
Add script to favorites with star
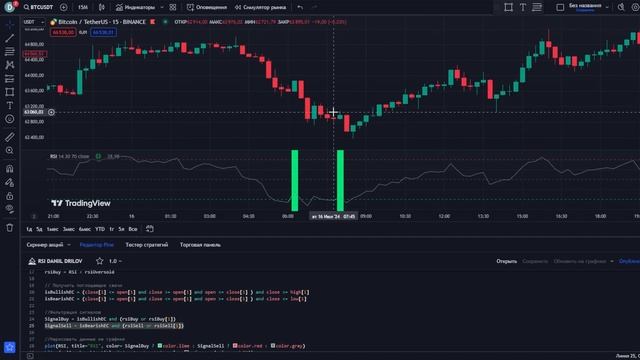coord(99,261)
